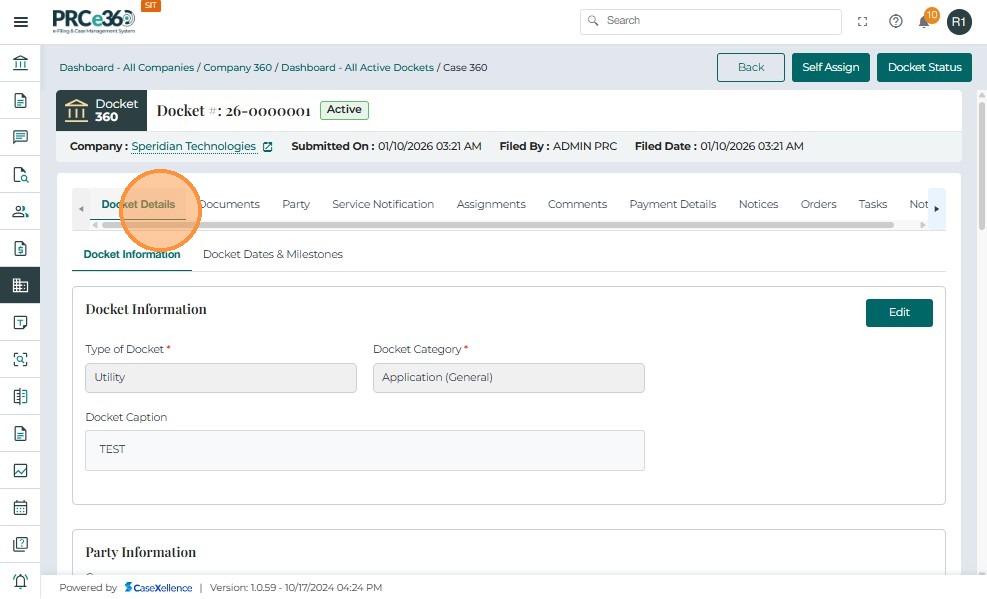Open the hamburger navigation menu
Image resolution: width=987 pixels, height=599 pixels.
click(x=20, y=22)
